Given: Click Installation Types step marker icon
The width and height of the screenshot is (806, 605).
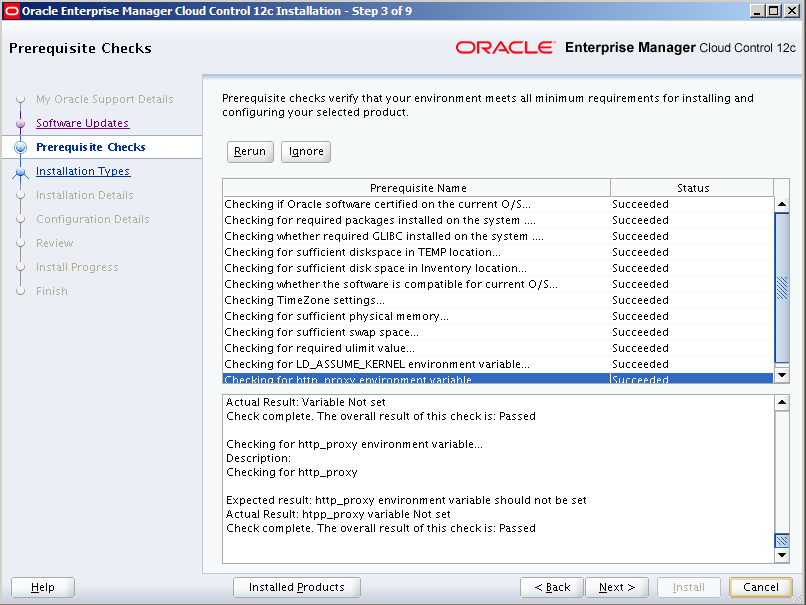Looking at the screenshot, I should point(20,172).
